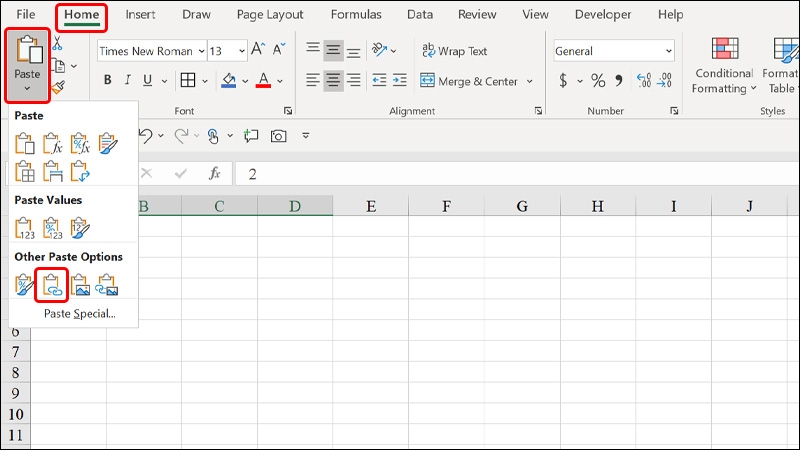Toggle Bold formatting
Image resolution: width=800 pixels, height=450 pixels.
tap(108, 80)
